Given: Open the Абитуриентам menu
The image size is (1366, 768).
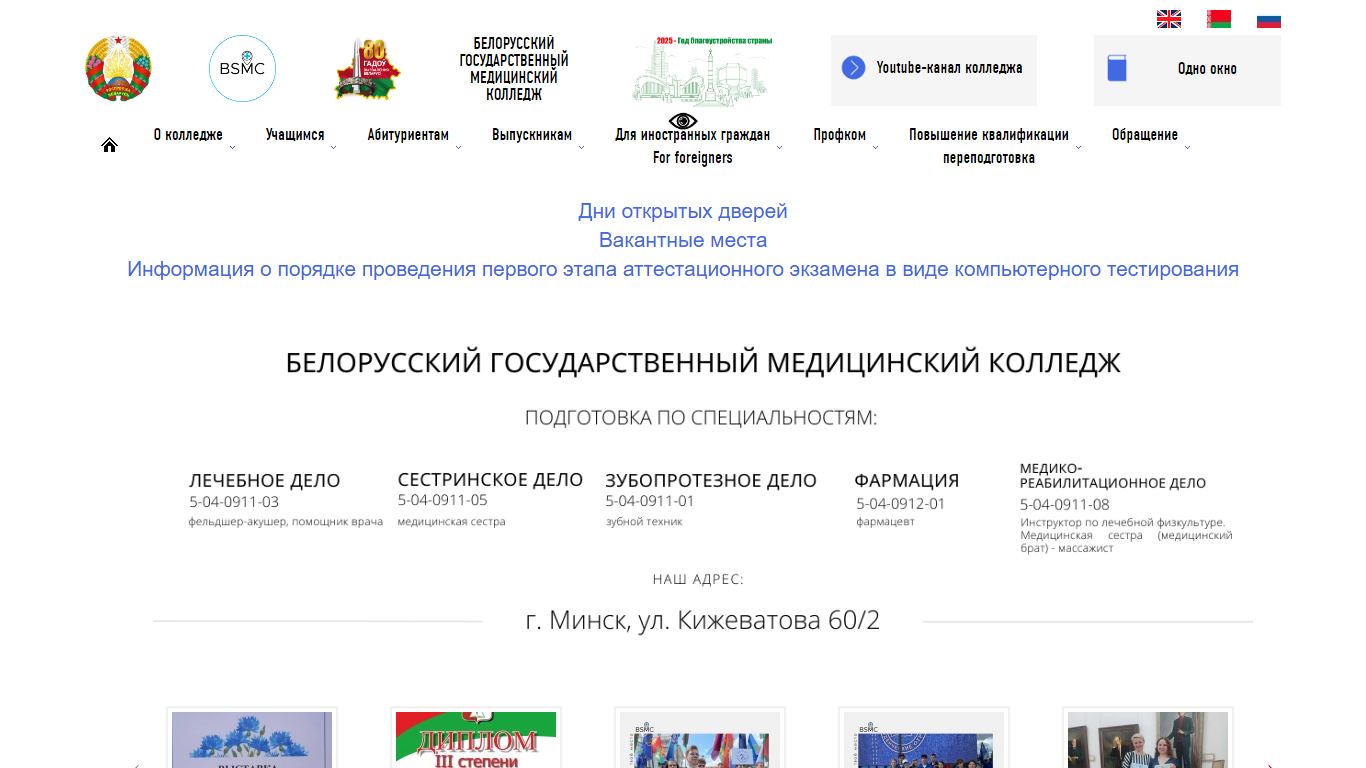Looking at the screenshot, I should (x=408, y=135).
